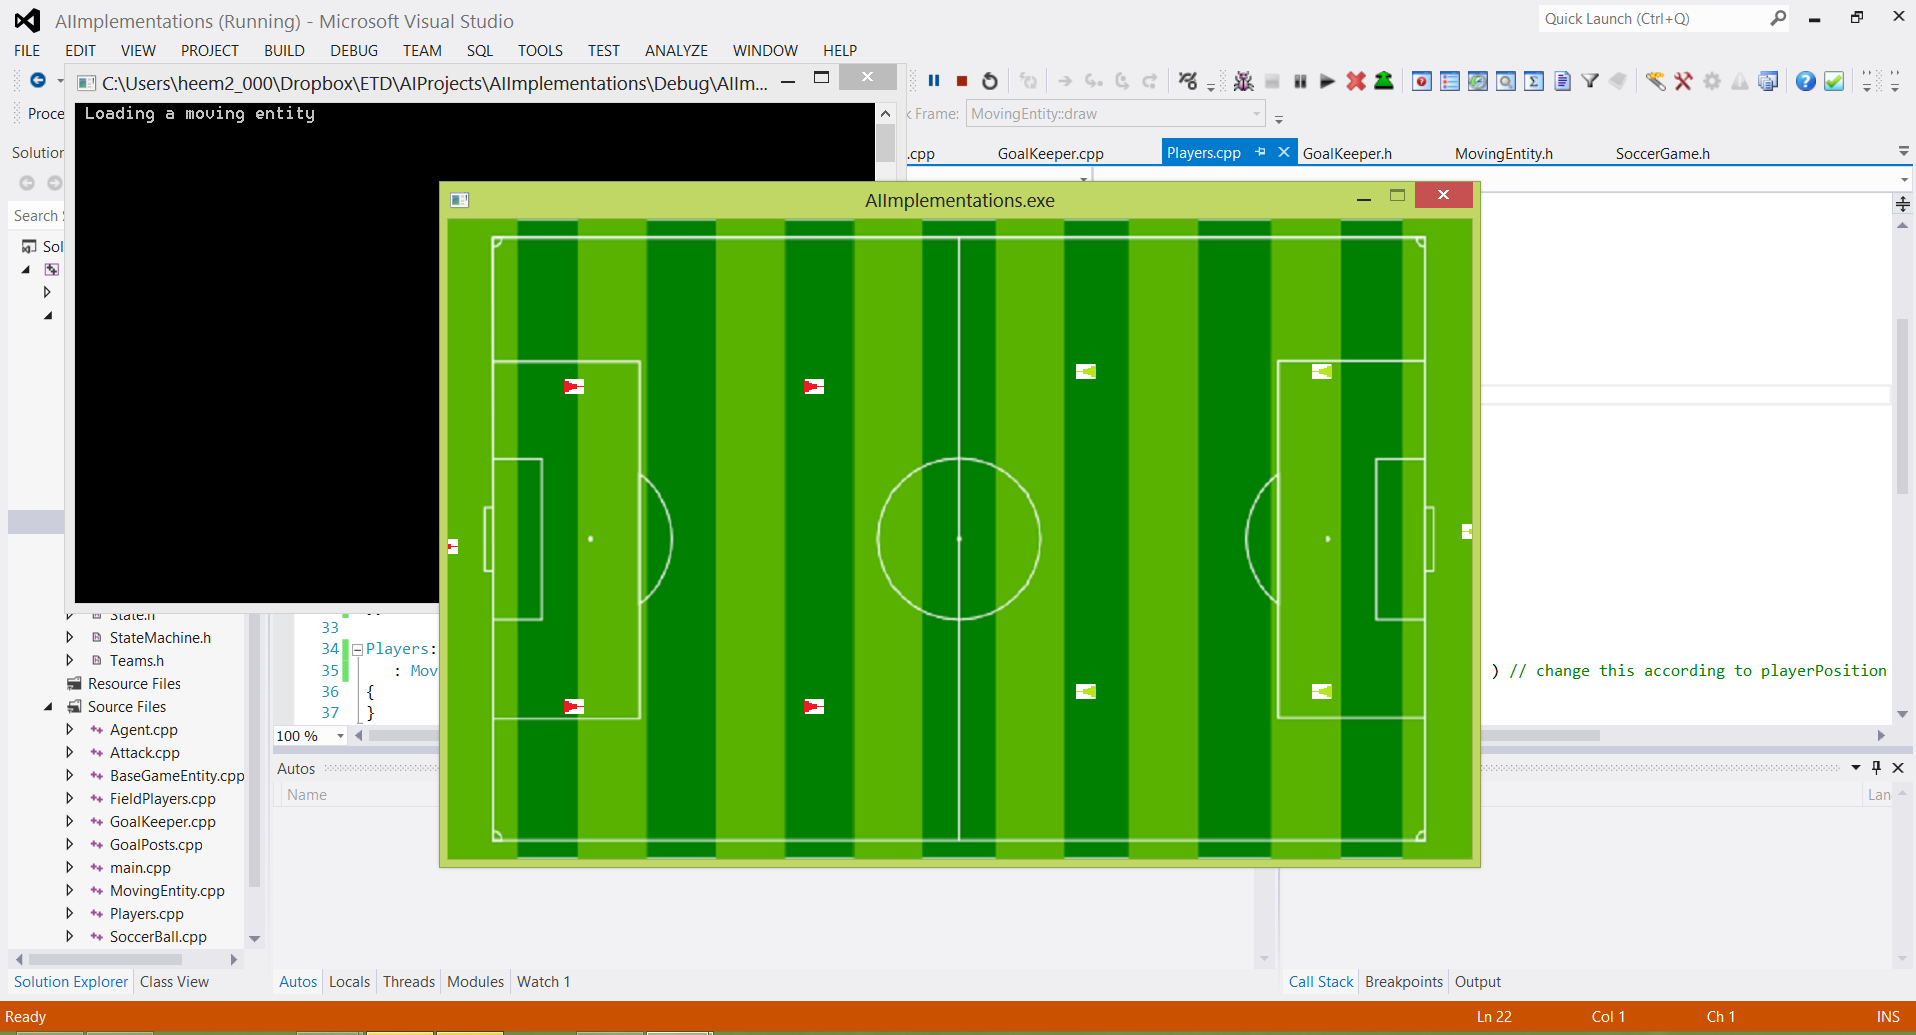Click the sigma window toolbar icon
Image resolution: width=1916 pixels, height=1035 pixels.
pyautogui.click(x=1534, y=81)
